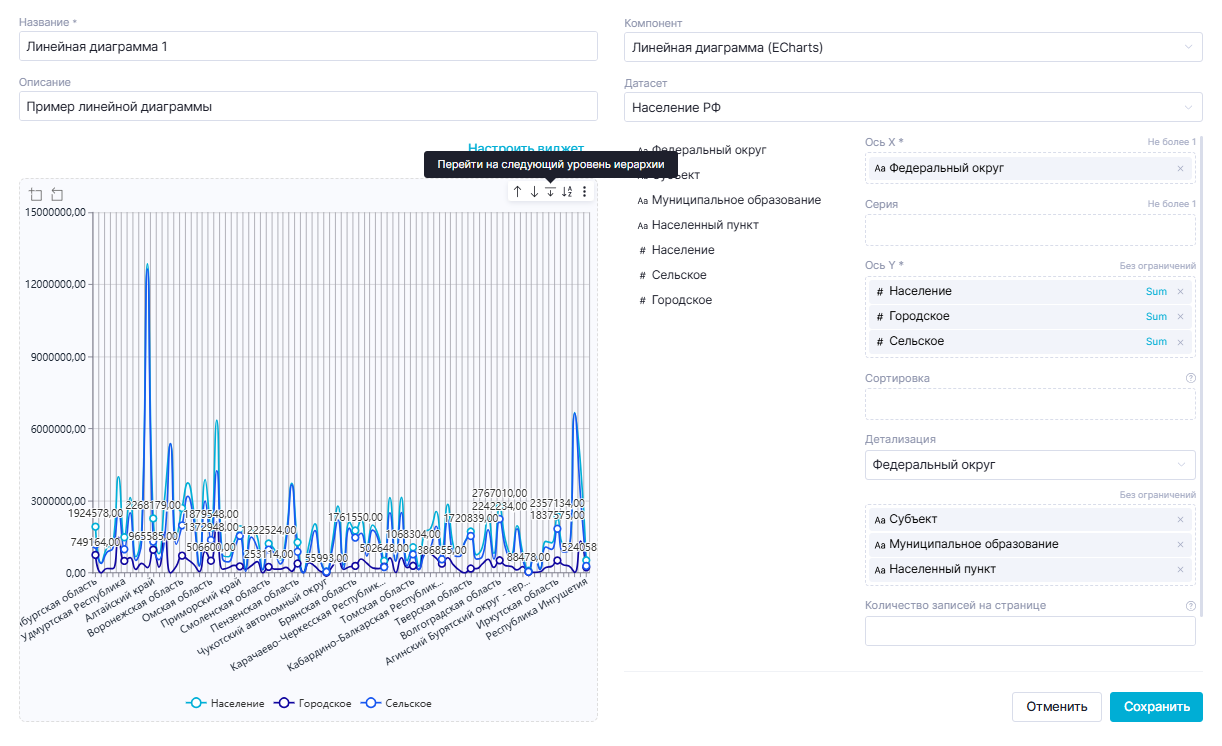1222x746 pixels.
Task: Remove Федеральный округ from Ось X
Action: (x=1180, y=169)
